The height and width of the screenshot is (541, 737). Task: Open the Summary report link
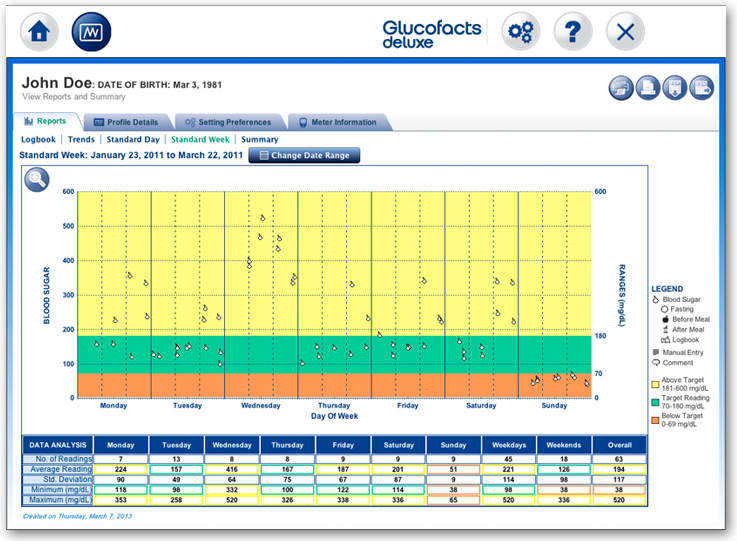pos(259,140)
